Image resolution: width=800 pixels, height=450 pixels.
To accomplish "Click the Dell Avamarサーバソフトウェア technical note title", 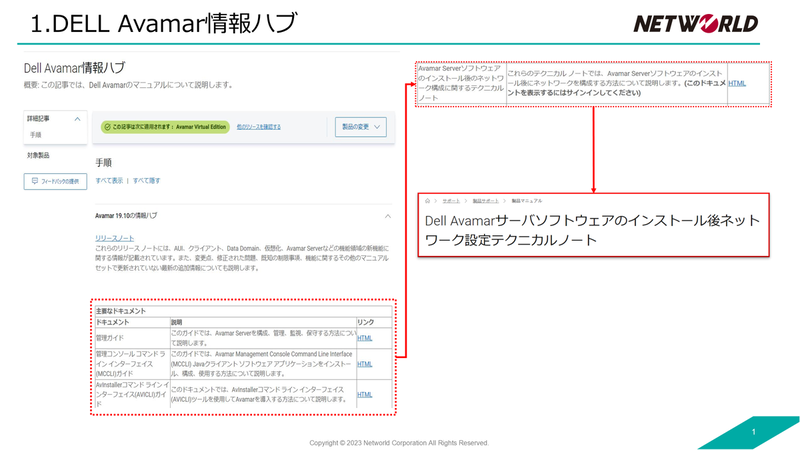I will pyautogui.click(x=592, y=230).
